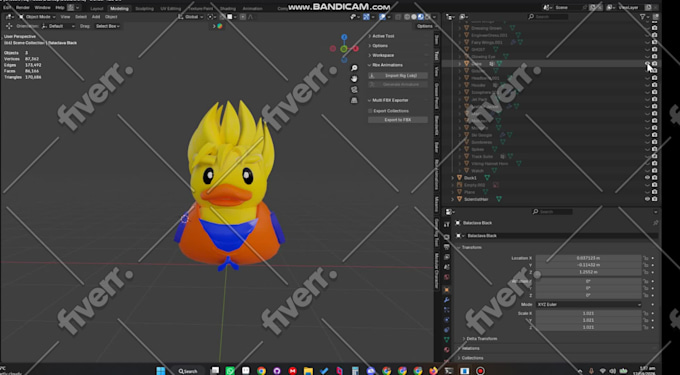
Task: Toggle render camera icon for Duck1
Action: coord(654,178)
